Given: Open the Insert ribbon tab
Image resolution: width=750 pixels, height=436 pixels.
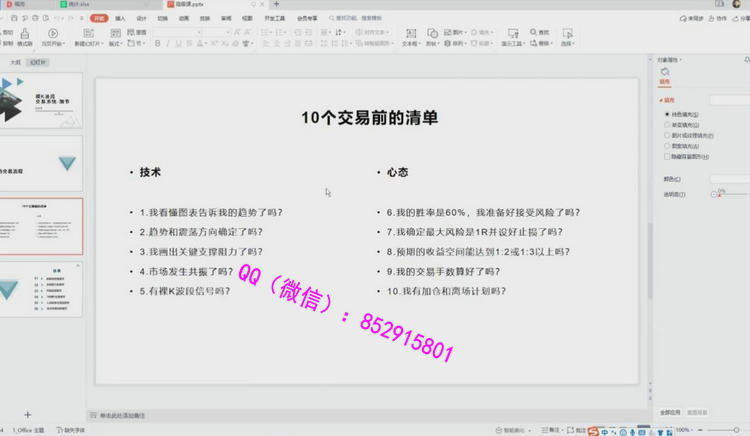Looking at the screenshot, I should (119, 18).
